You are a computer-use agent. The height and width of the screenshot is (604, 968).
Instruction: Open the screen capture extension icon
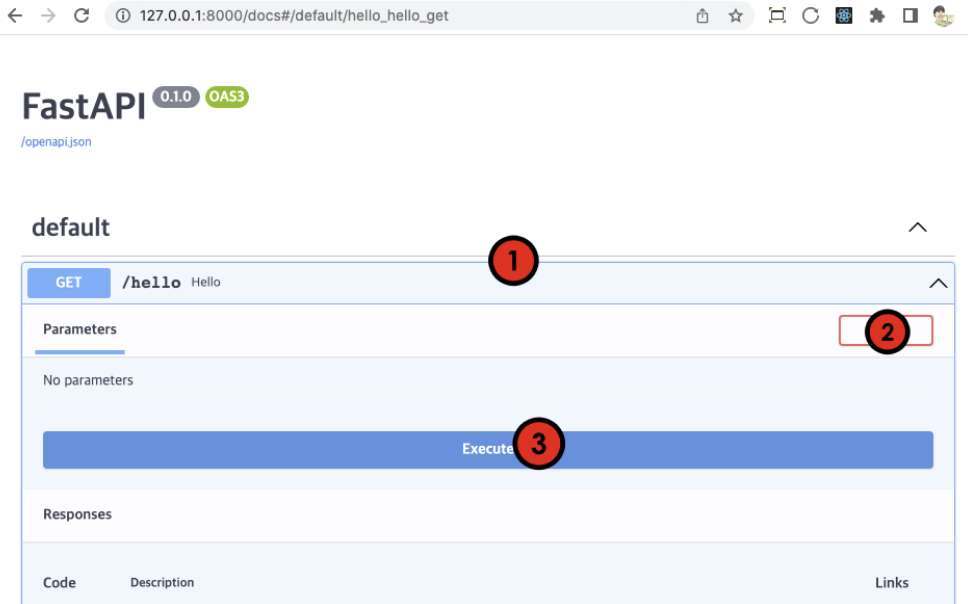(x=777, y=15)
